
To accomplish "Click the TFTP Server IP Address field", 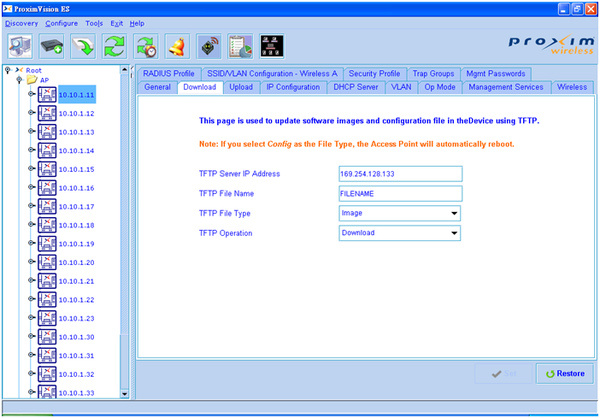I will pyautogui.click(x=401, y=174).
